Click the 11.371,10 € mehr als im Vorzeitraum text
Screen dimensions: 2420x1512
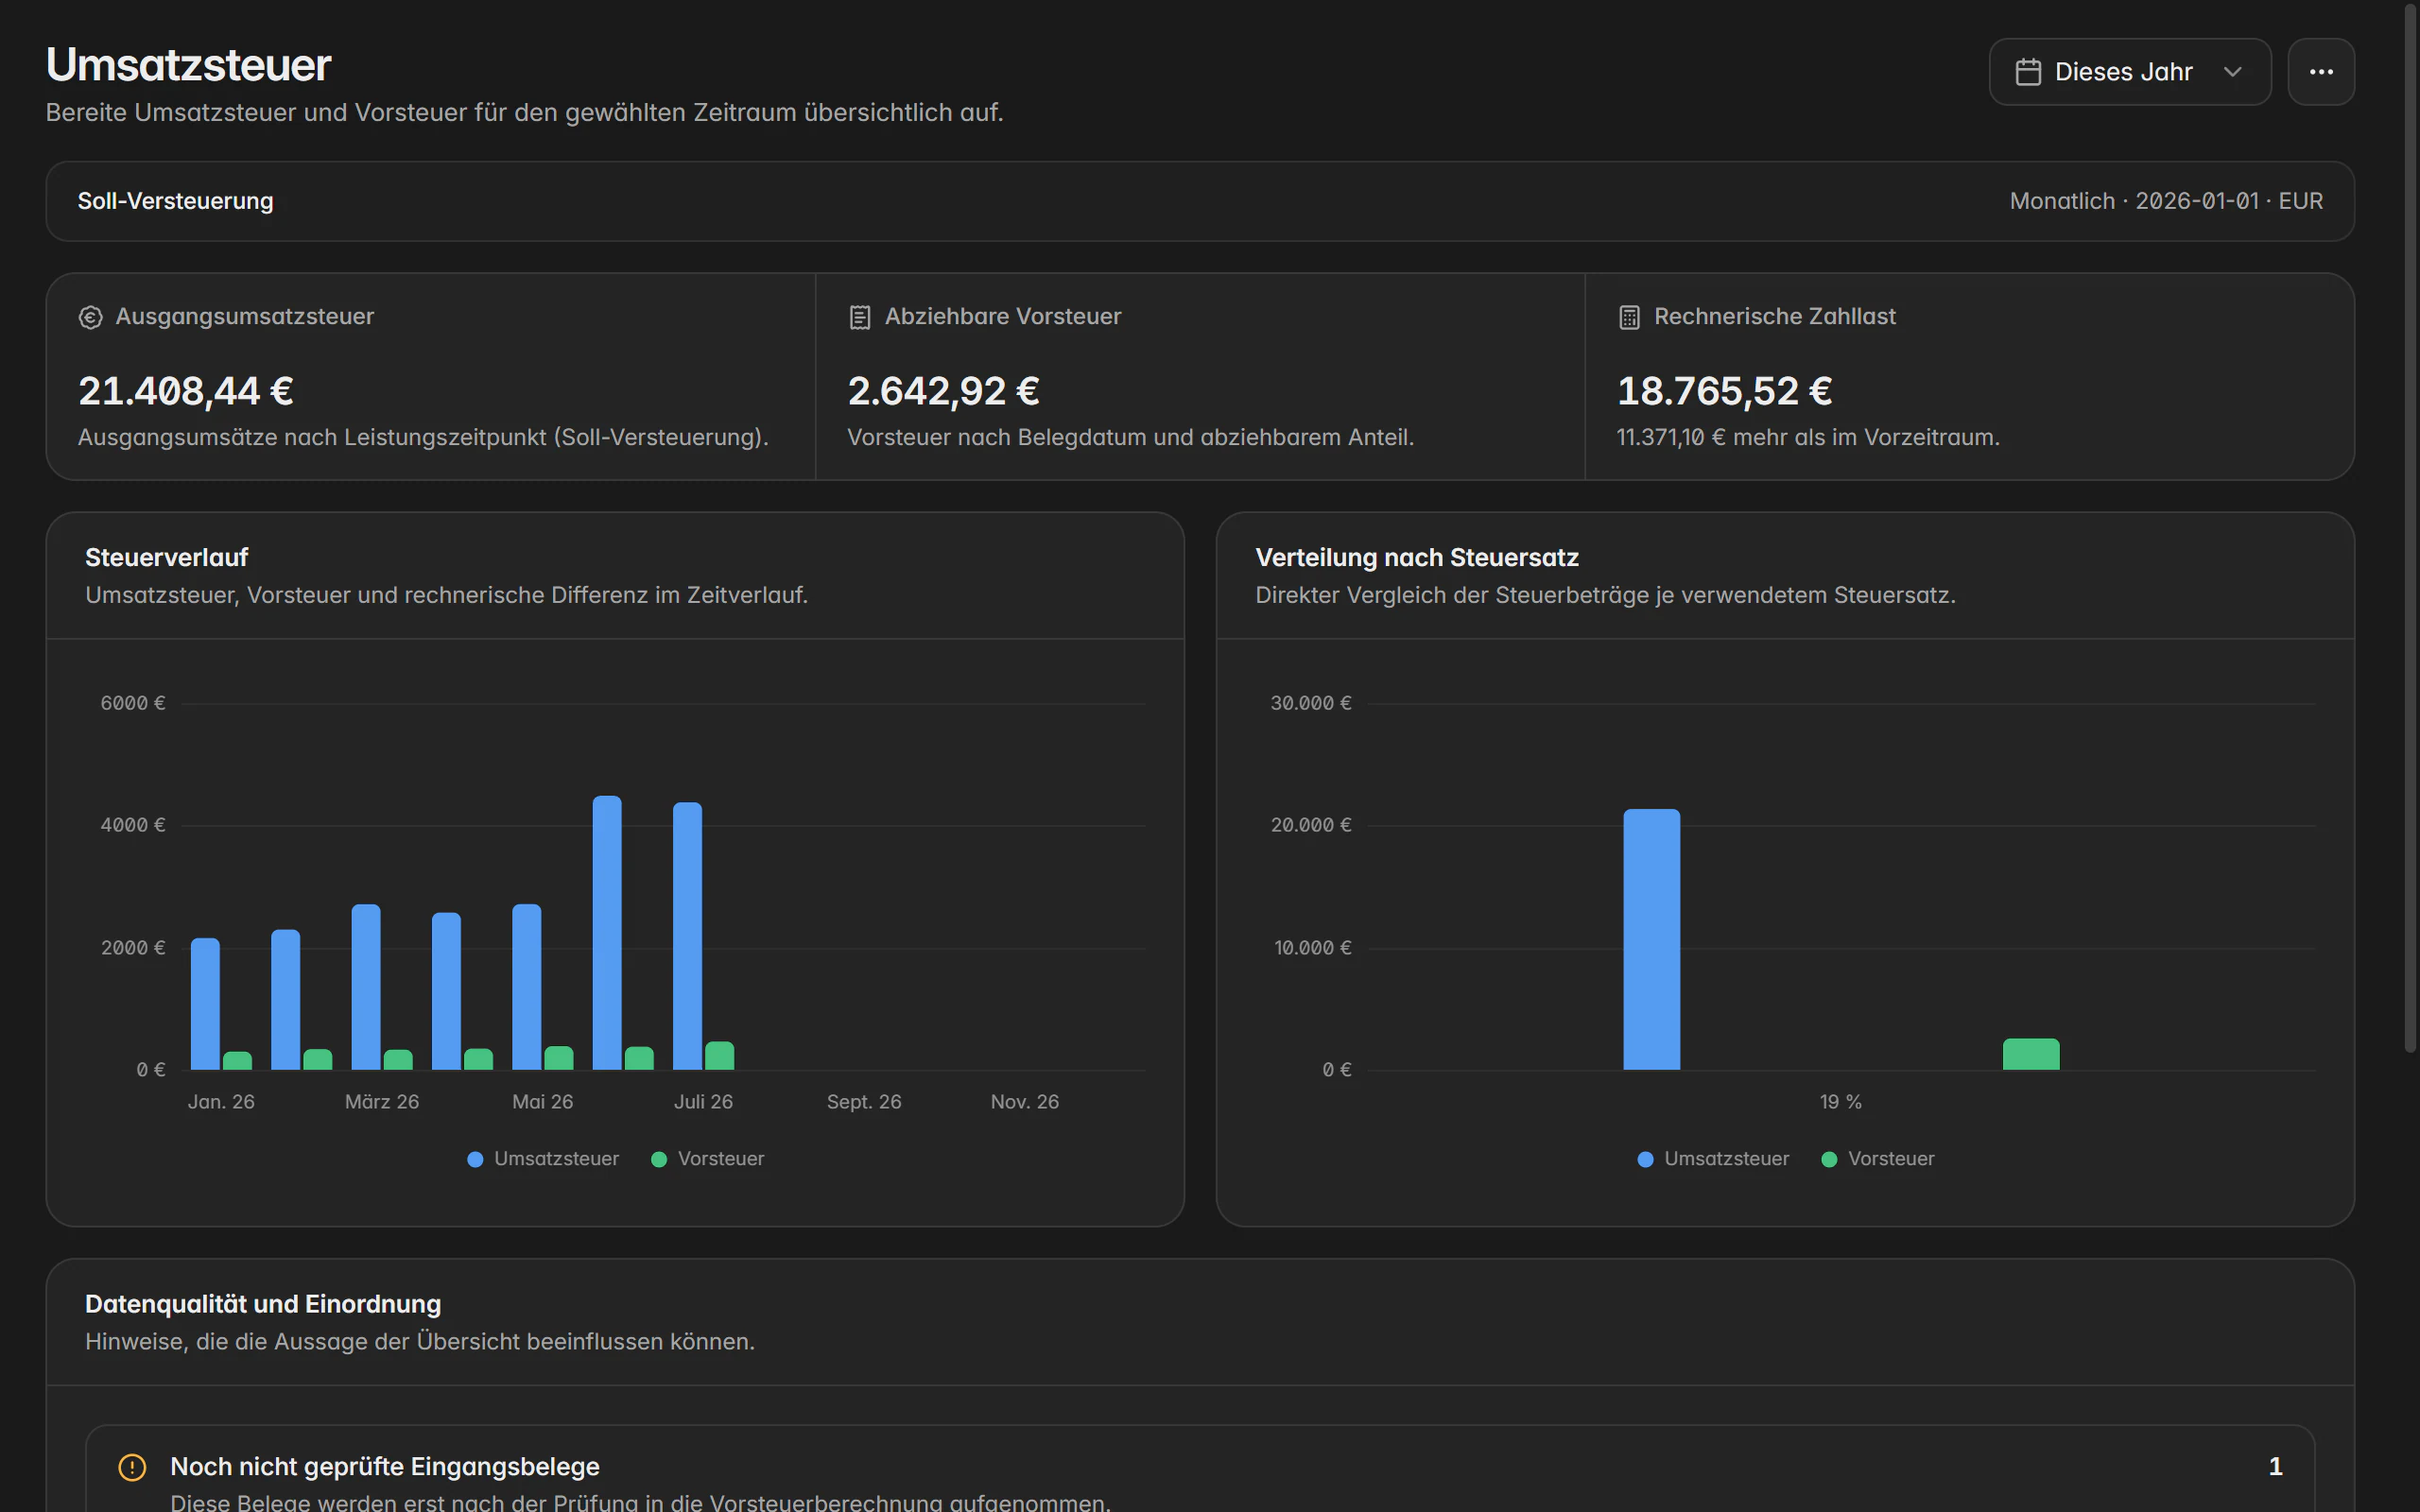click(x=1808, y=438)
